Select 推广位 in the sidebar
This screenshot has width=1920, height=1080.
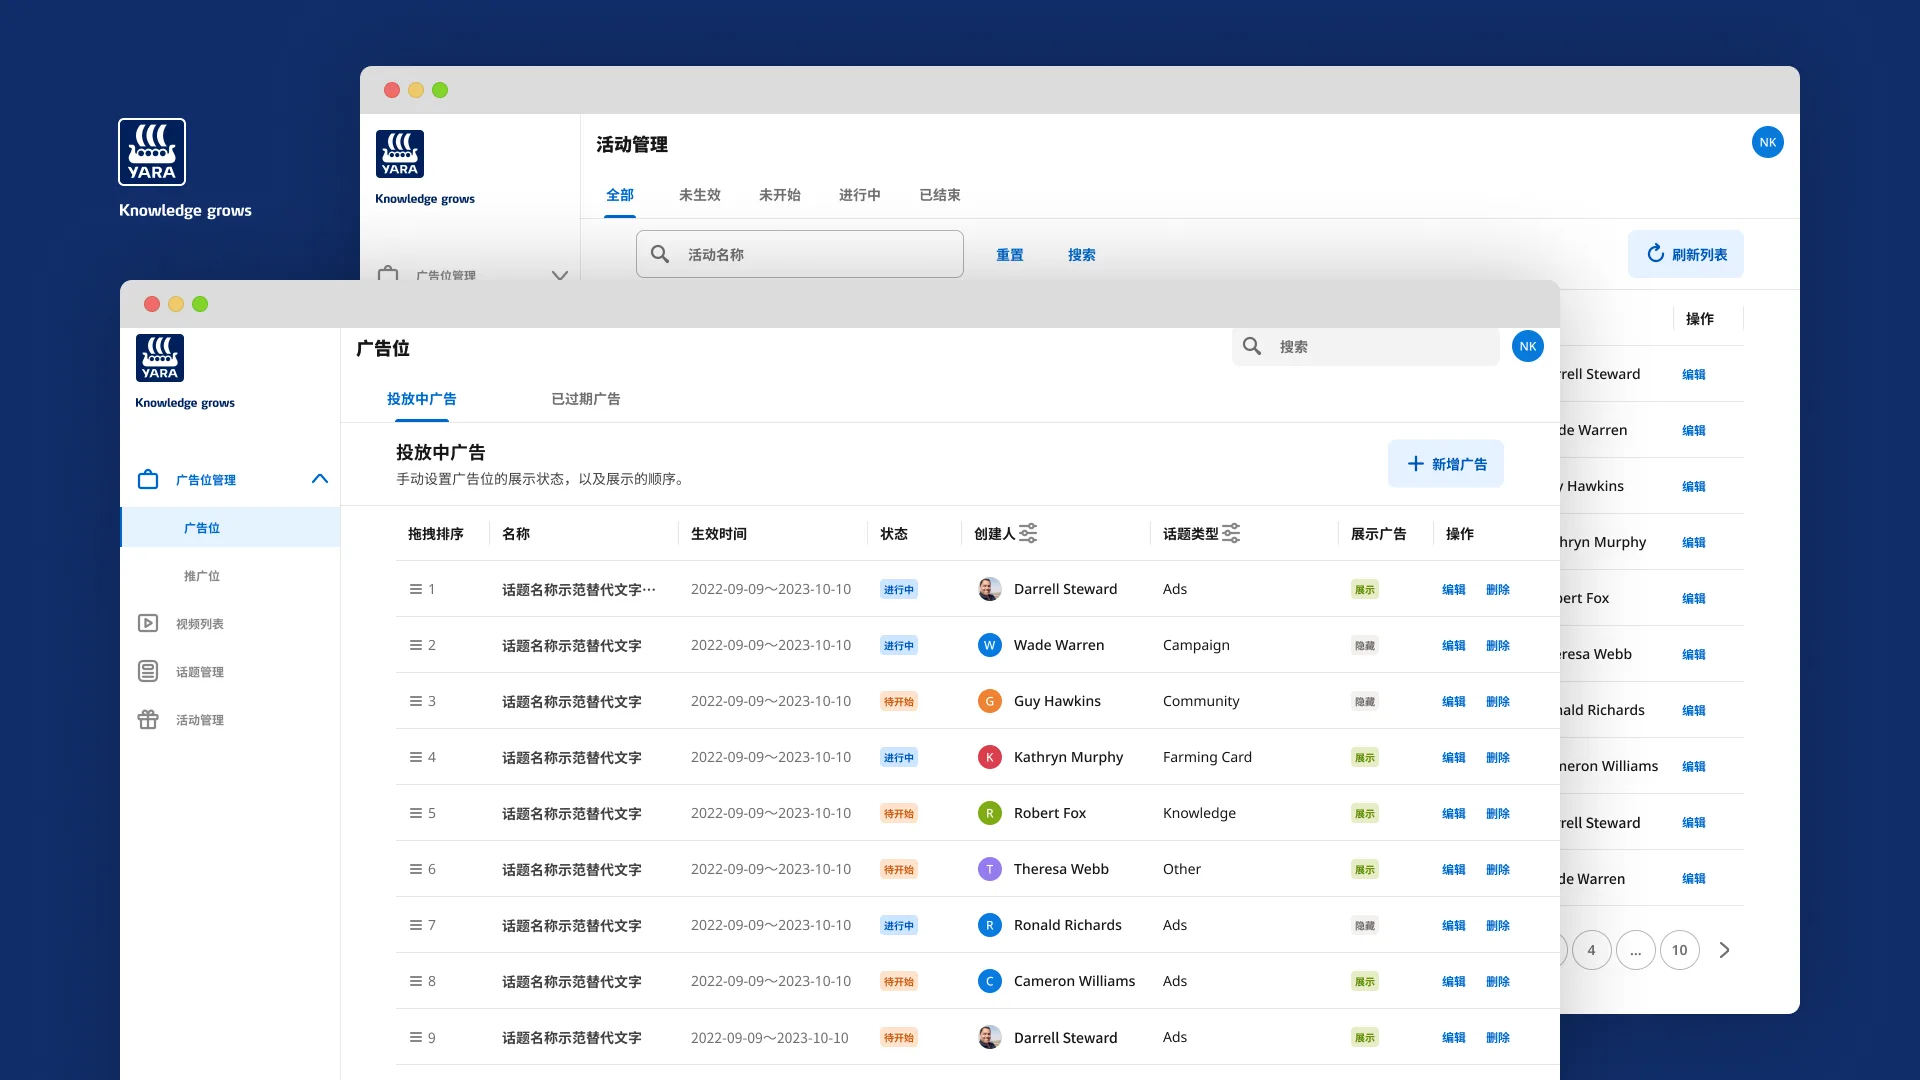point(202,576)
